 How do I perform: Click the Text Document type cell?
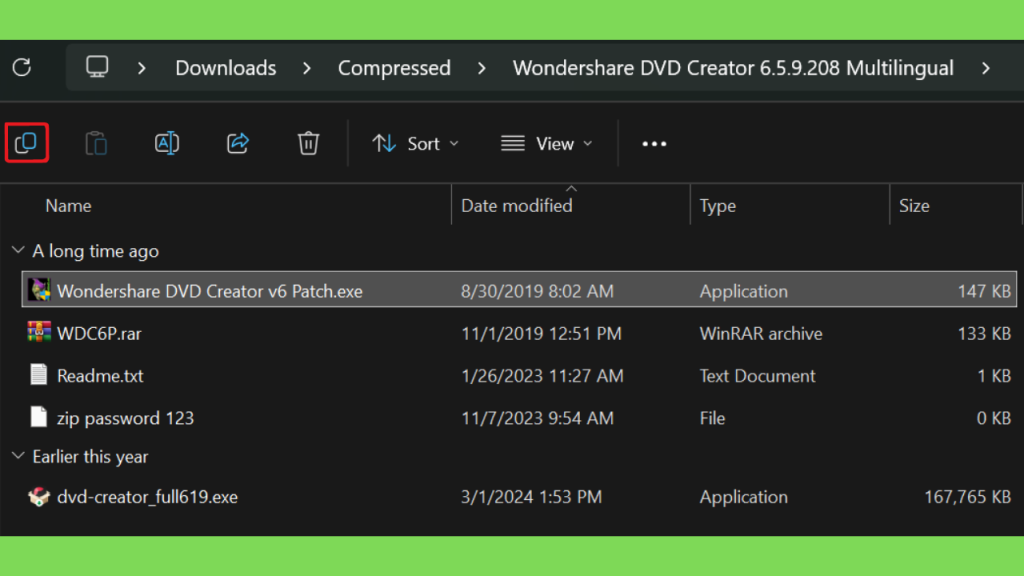click(x=757, y=376)
